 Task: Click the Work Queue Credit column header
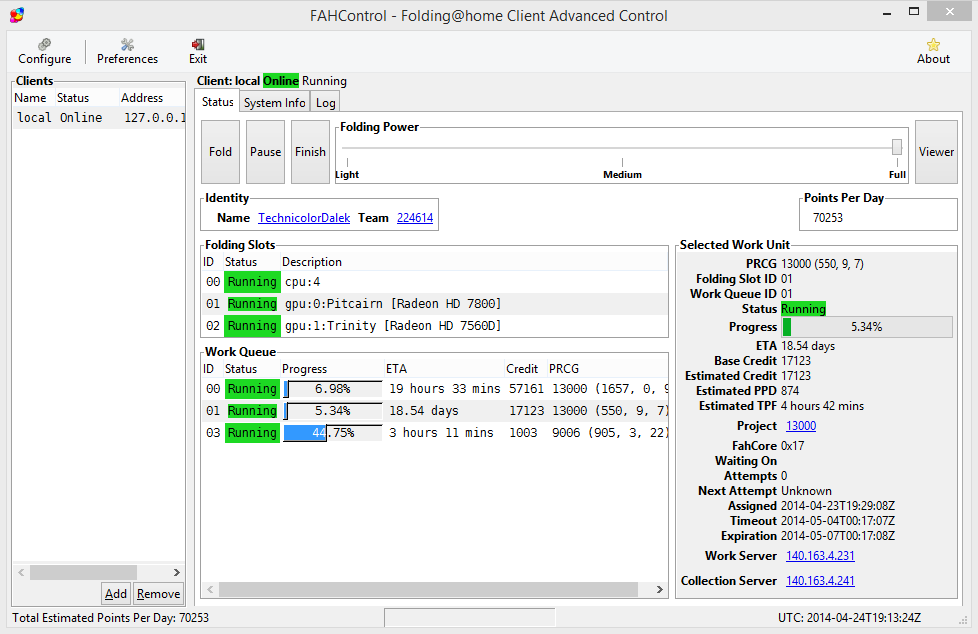(x=525, y=369)
